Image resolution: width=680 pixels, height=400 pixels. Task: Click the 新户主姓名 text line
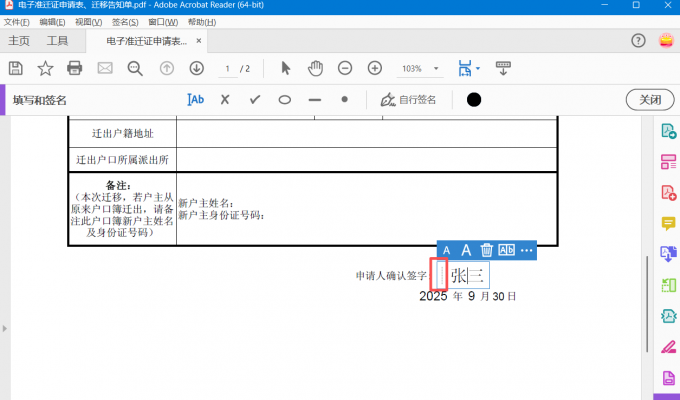[206, 203]
